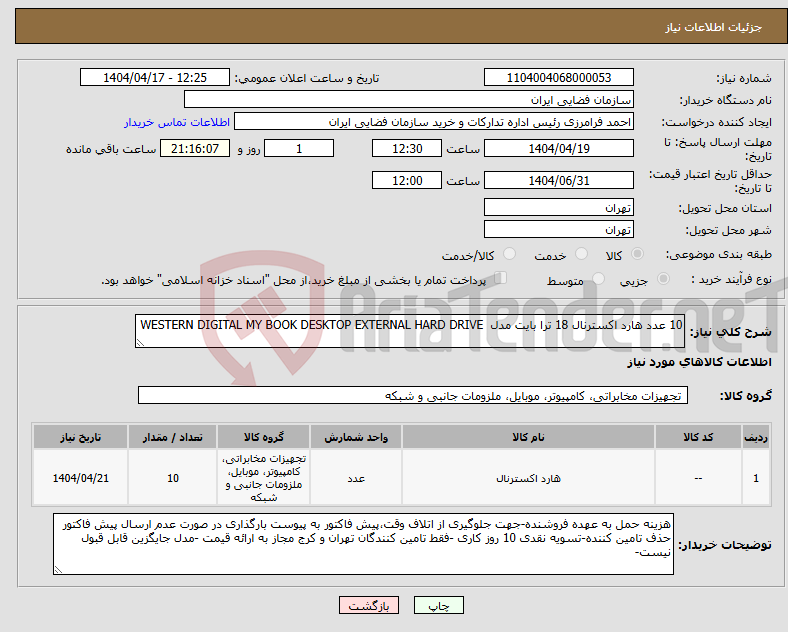Viewport: 788px width, 632px height.
Task: Click the delivery city field تهران
Action: click(558, 230)
